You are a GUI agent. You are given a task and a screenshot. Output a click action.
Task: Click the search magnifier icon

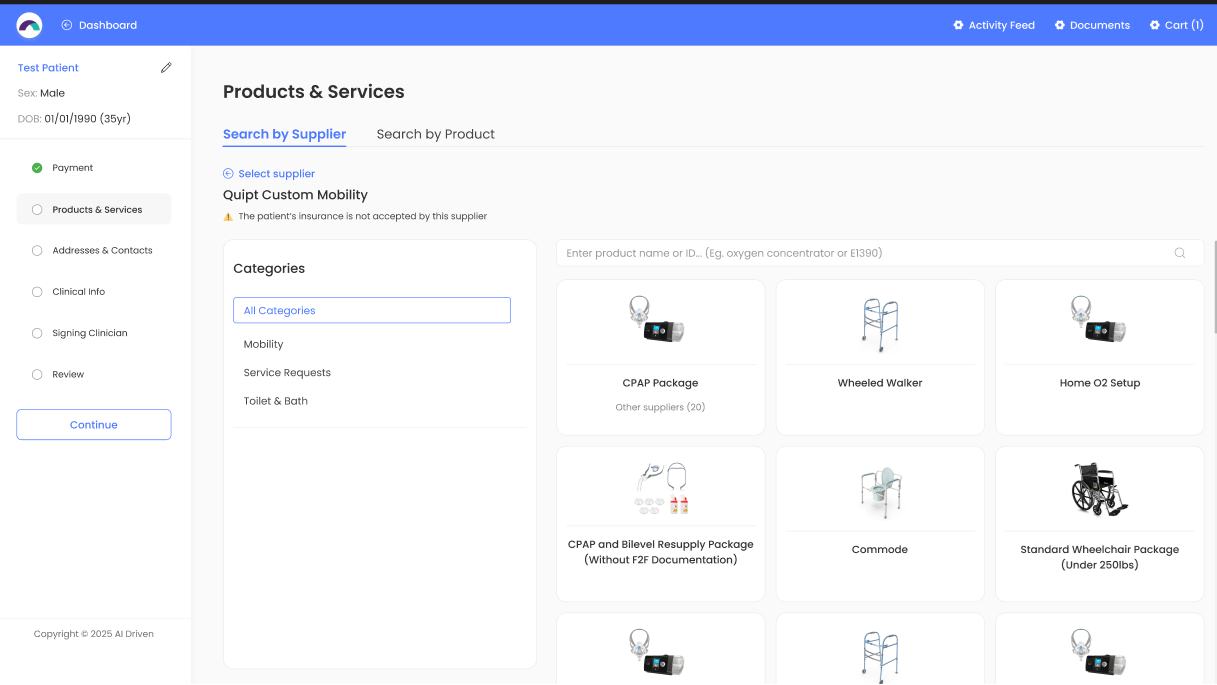(x=1180, y=253)
